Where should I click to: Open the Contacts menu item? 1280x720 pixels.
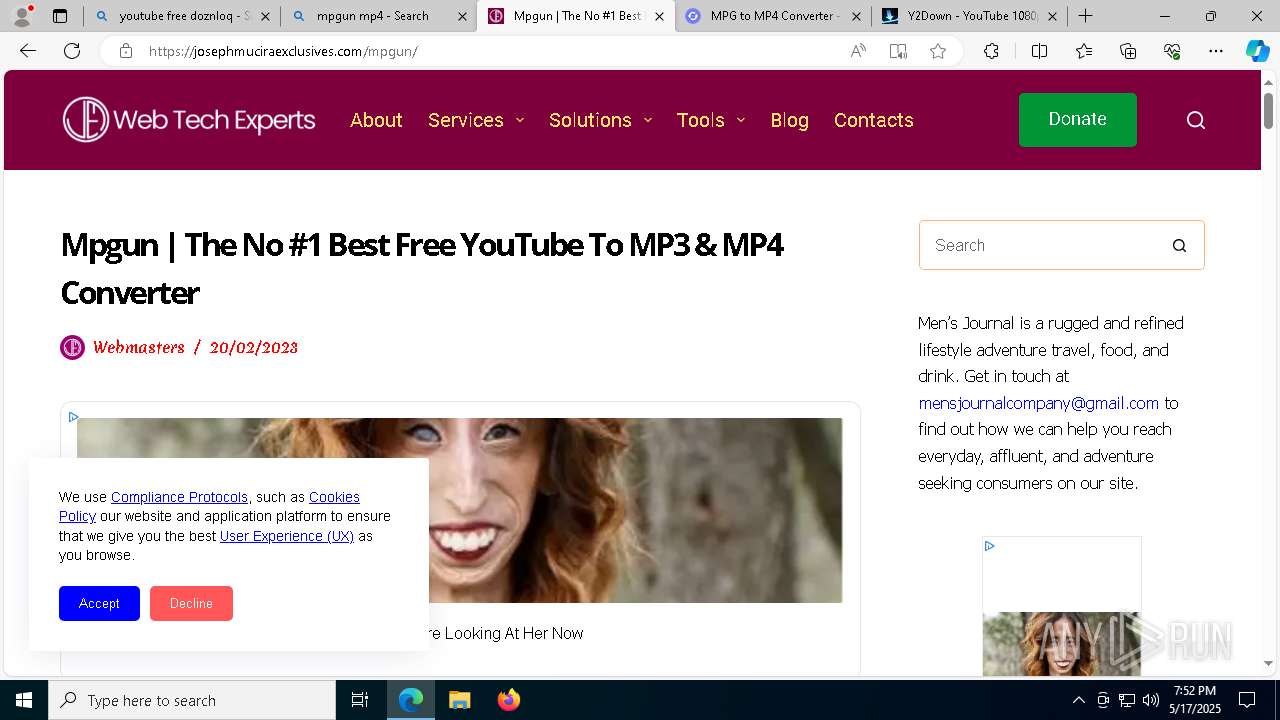pos(873,120)
